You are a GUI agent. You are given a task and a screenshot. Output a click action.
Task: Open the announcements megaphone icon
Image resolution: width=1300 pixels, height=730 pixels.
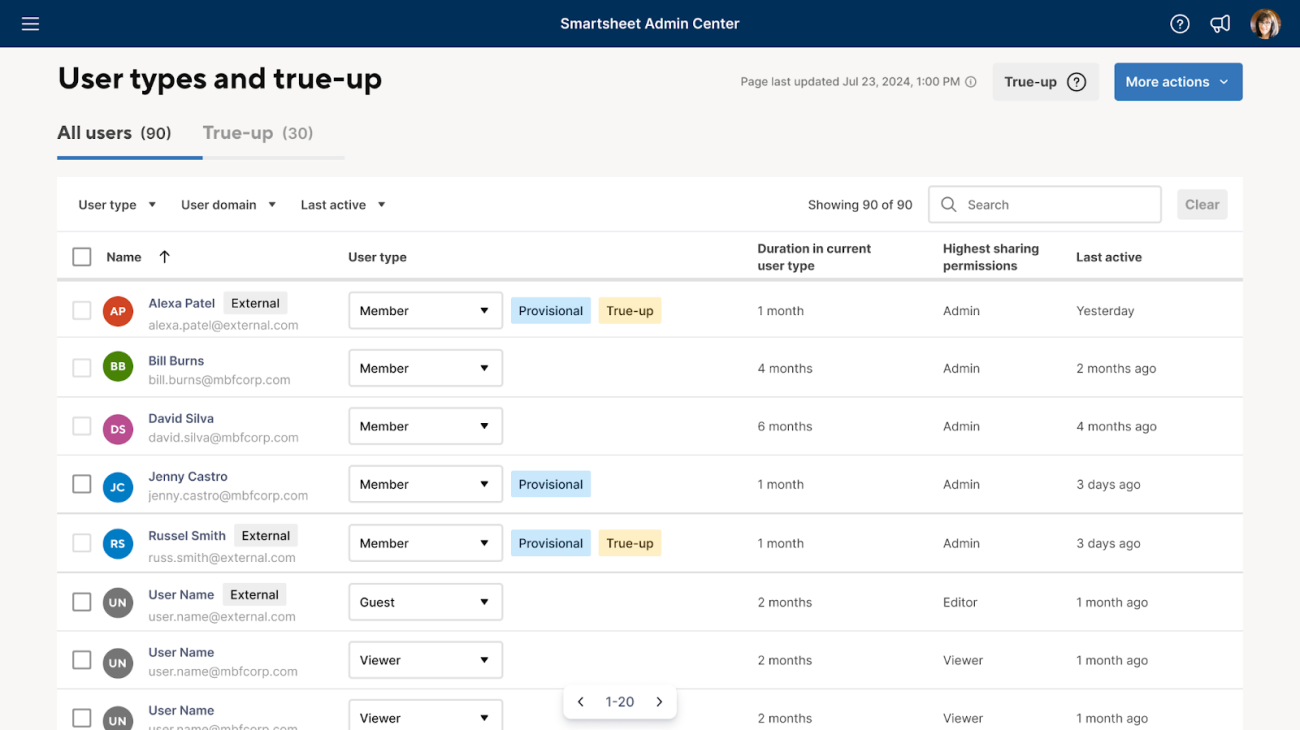coord(1220,23)
